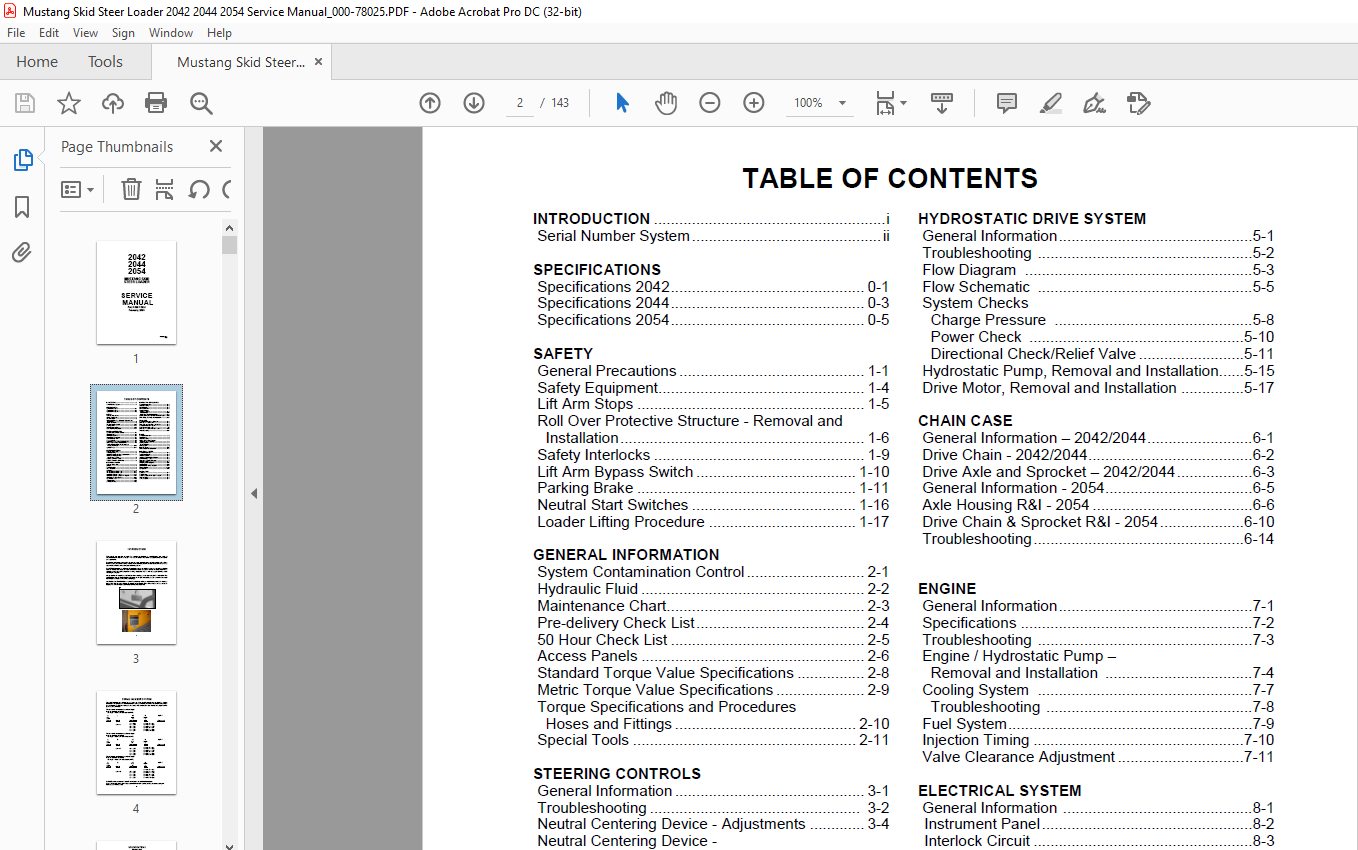Go to next page arrow
Image resolution: width=1358 pixels, height=850 pixels.
474,103
